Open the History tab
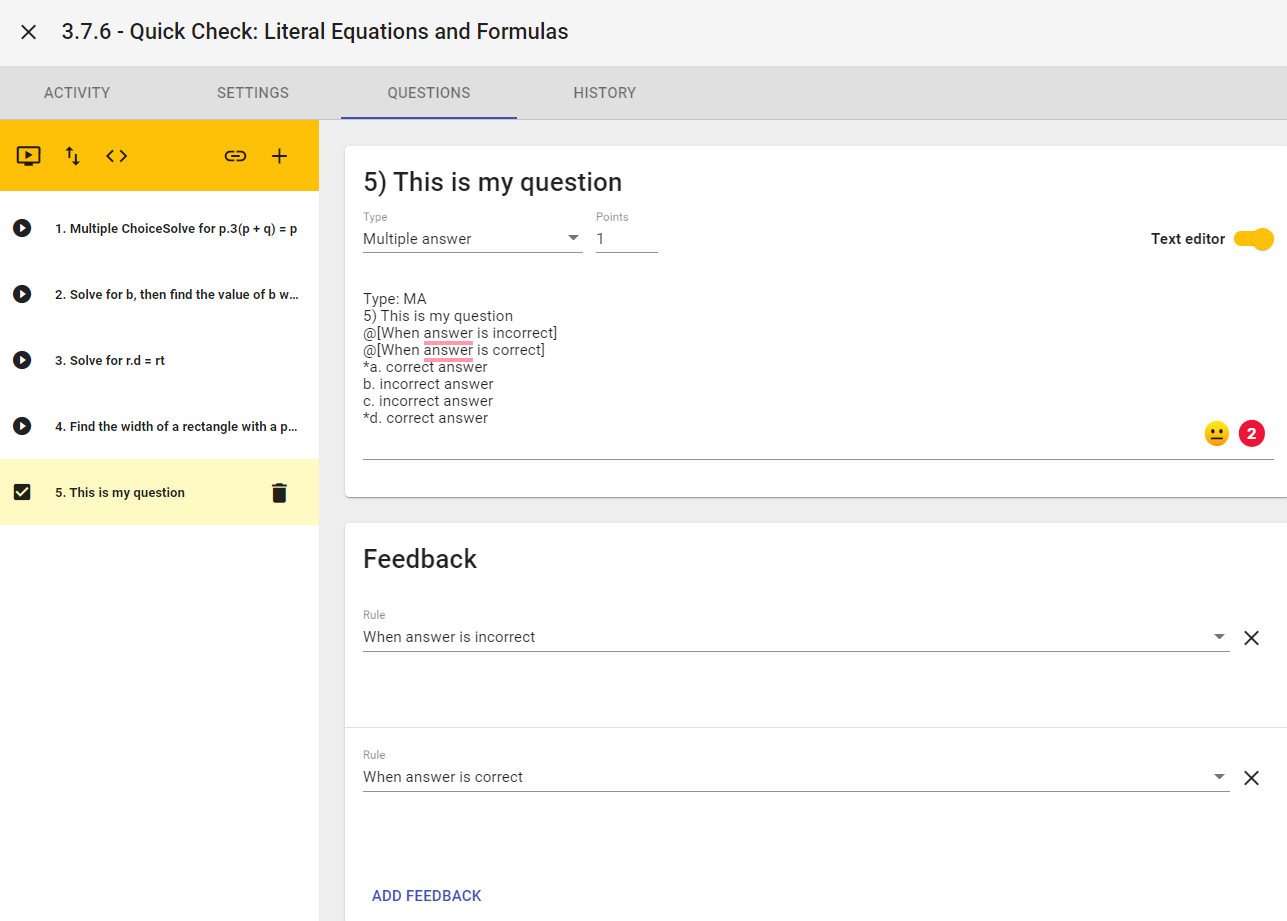Screen dimensions: 1287x921 coord(605,93)
